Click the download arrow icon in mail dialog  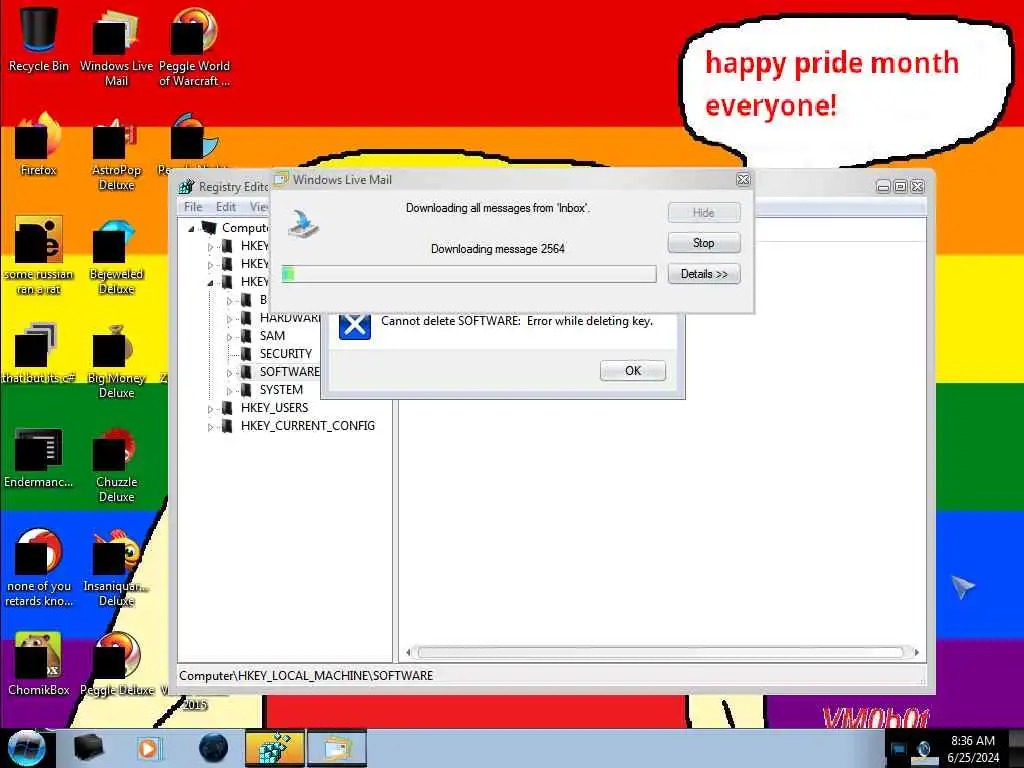(x=304, y=224)
